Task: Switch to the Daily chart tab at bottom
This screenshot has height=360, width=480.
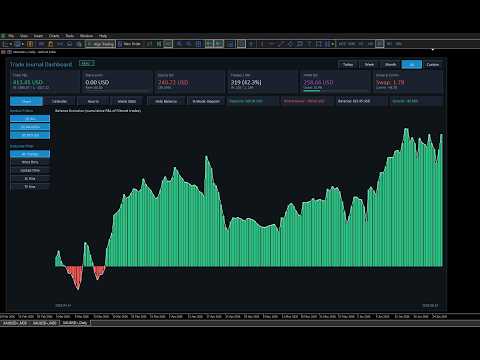Action: click(x=75, y=323)
